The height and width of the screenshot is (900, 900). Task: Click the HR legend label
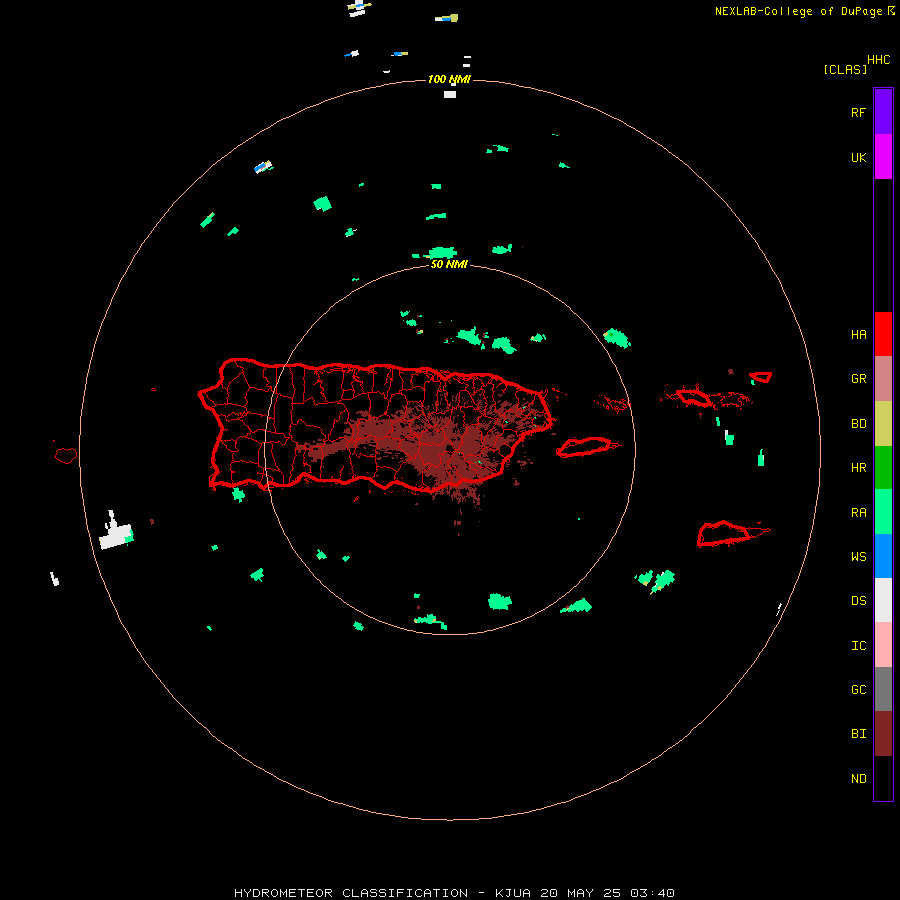[858, 468]
